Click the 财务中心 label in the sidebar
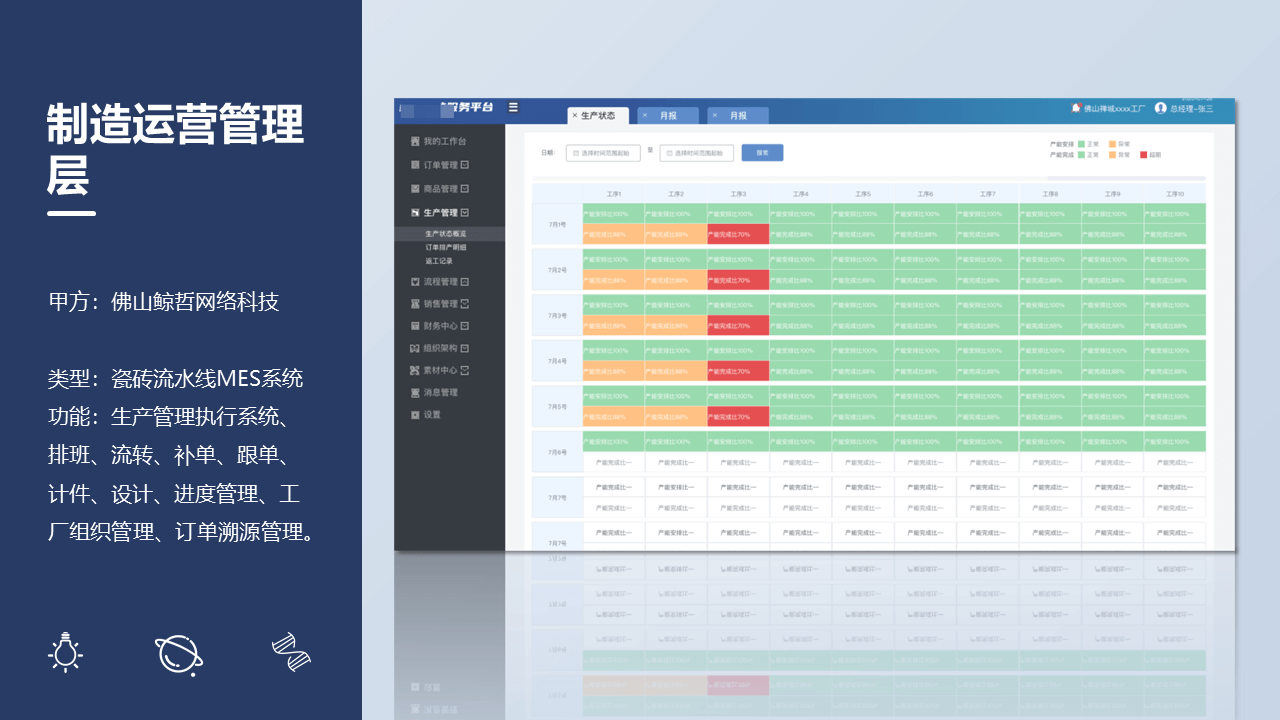 tap(441, 326)
